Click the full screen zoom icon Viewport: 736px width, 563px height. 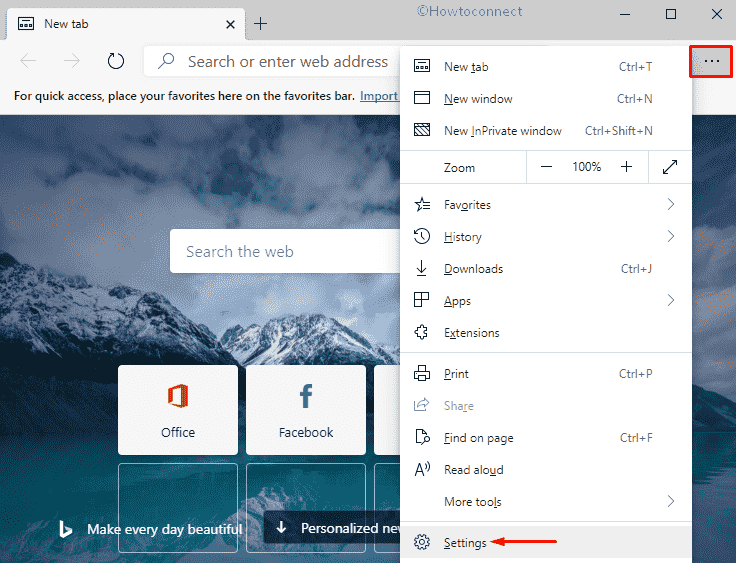point(669,167)
